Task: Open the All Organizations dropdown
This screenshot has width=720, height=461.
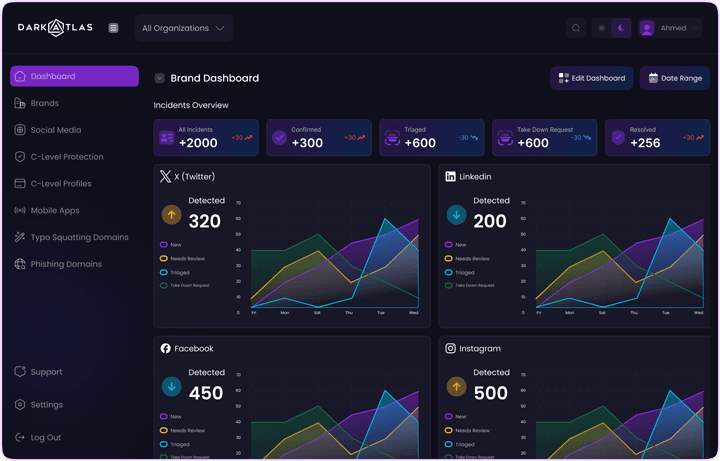Action: click(x=184, y=28)
